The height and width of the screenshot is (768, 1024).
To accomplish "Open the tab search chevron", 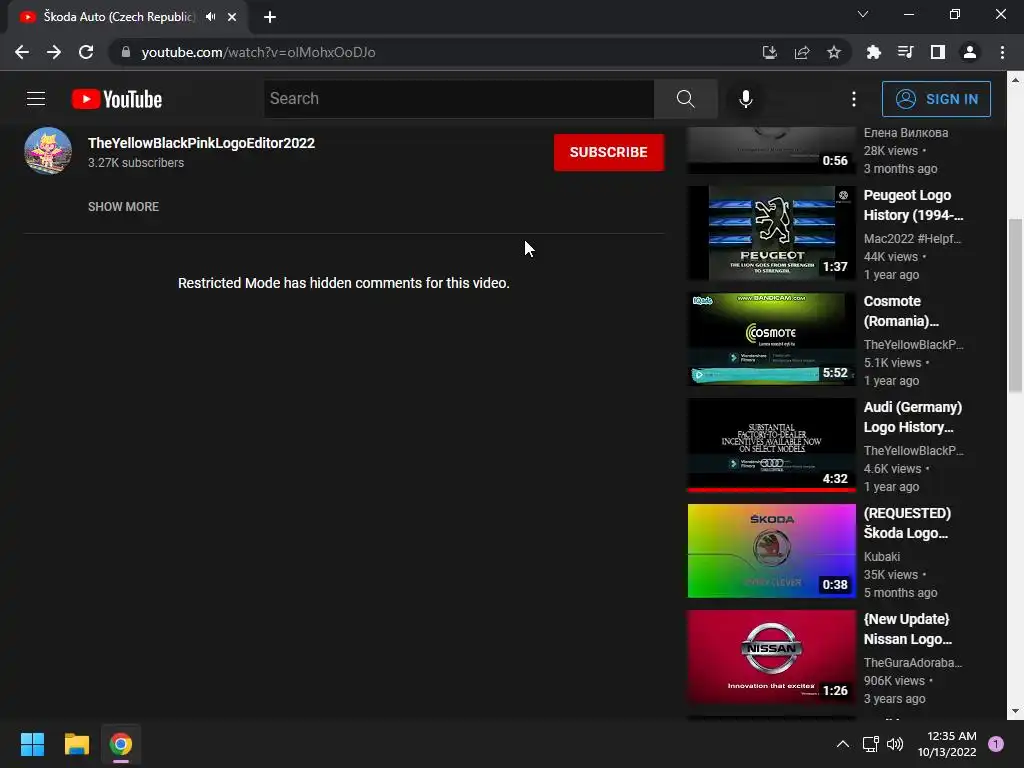I will [862, 14].
